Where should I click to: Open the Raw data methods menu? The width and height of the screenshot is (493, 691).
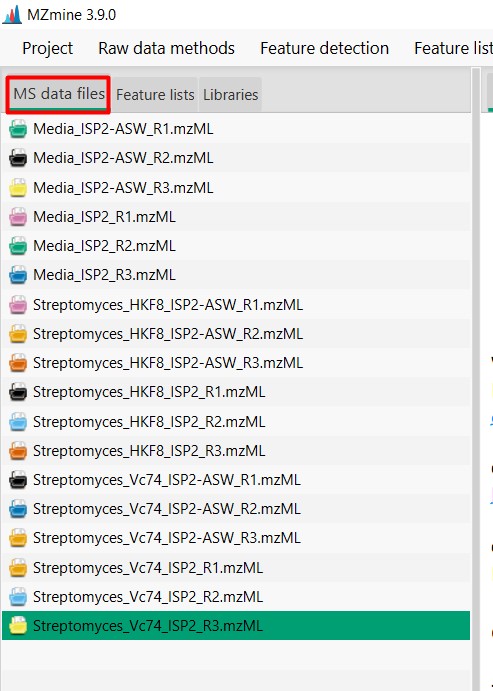(167, 48)
